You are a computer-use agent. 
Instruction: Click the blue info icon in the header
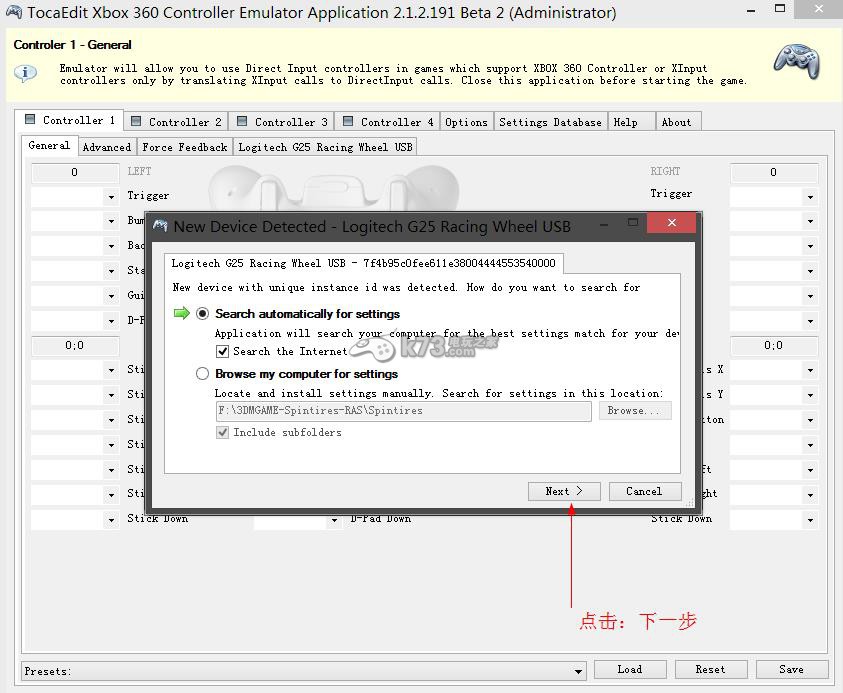coord(26,73)
